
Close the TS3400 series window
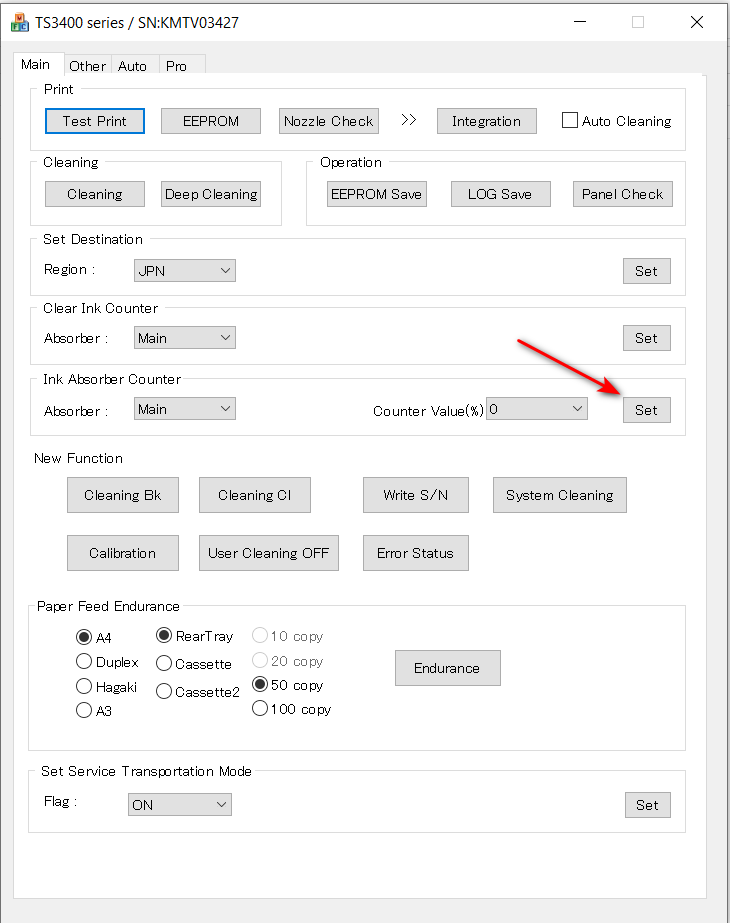coord(697,22)
